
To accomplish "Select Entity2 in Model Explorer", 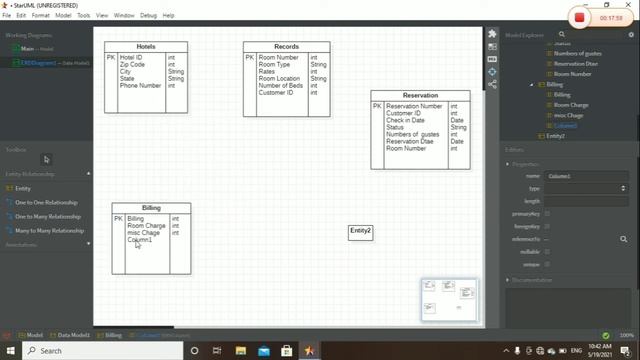I will click(x=556, y=136).
